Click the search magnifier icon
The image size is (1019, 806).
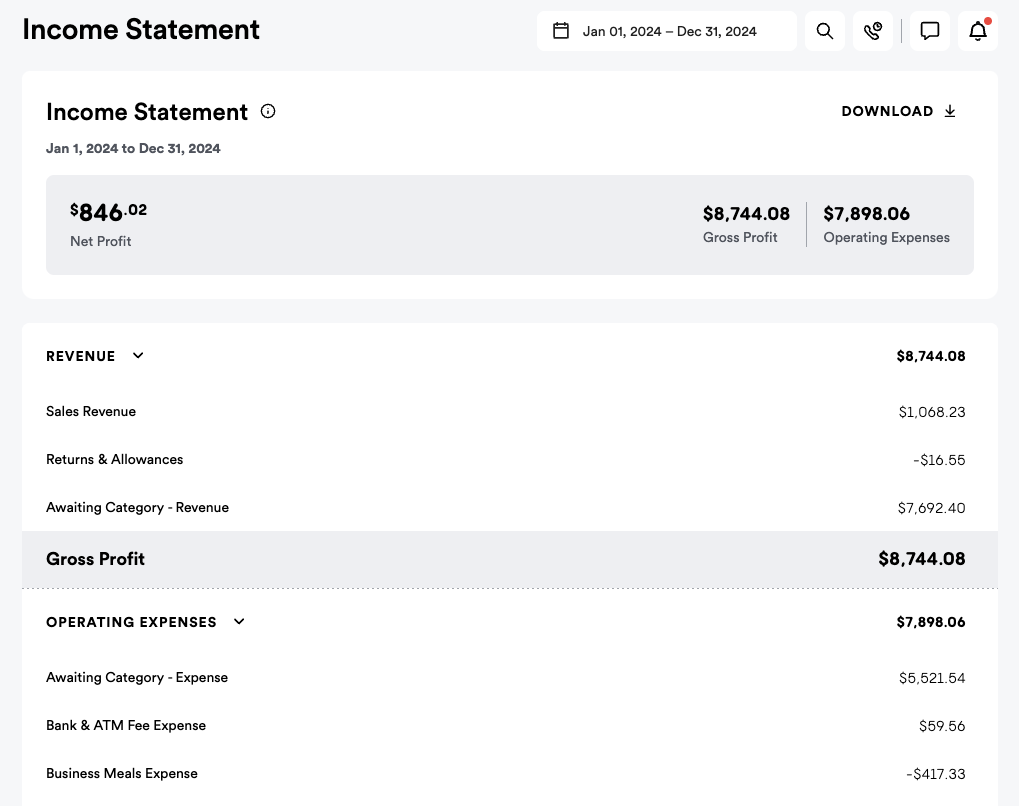[825, 31]
